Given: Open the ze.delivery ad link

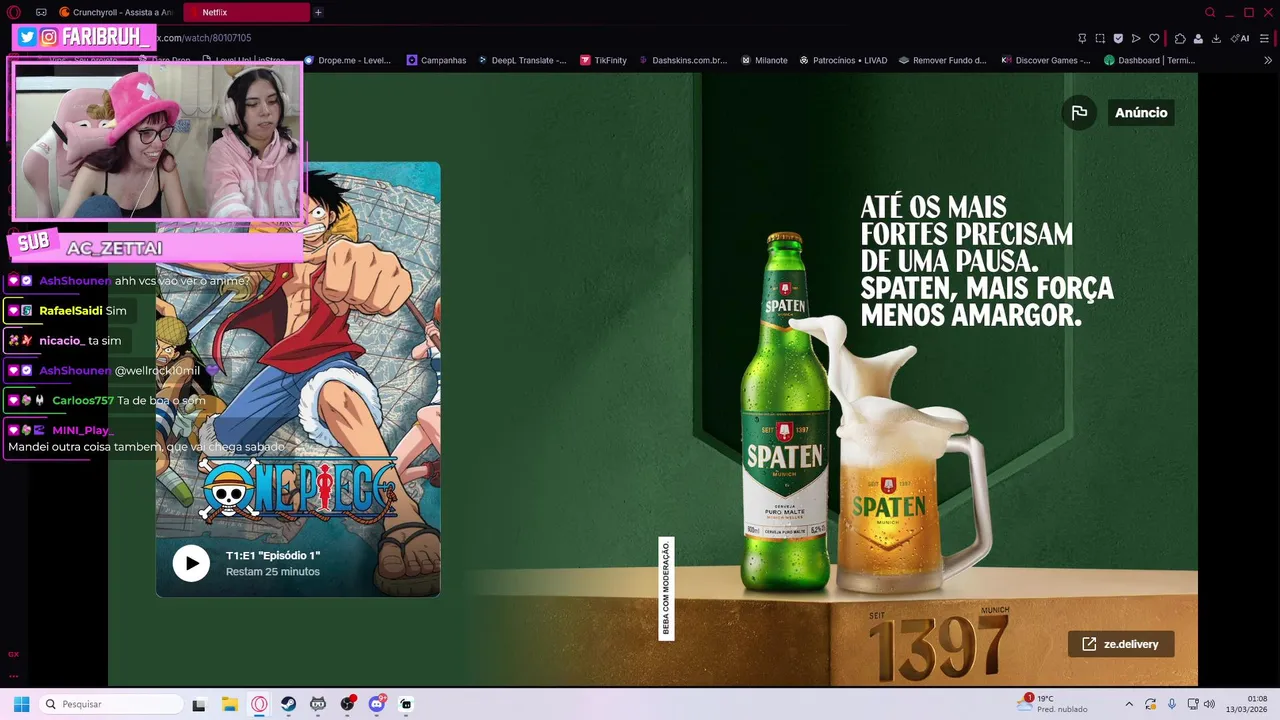Looking at the screenshot, I should 1120,644.
